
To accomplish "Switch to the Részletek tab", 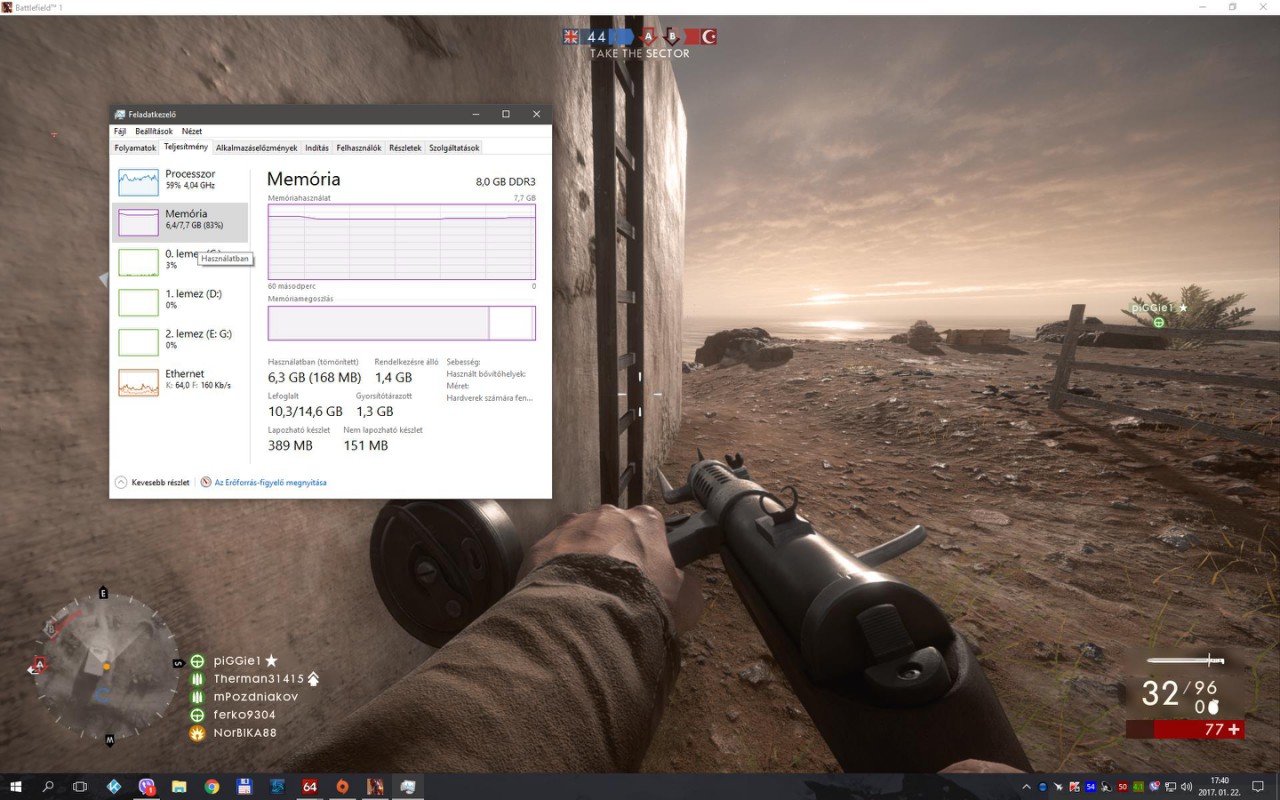I will click(405, 148).
